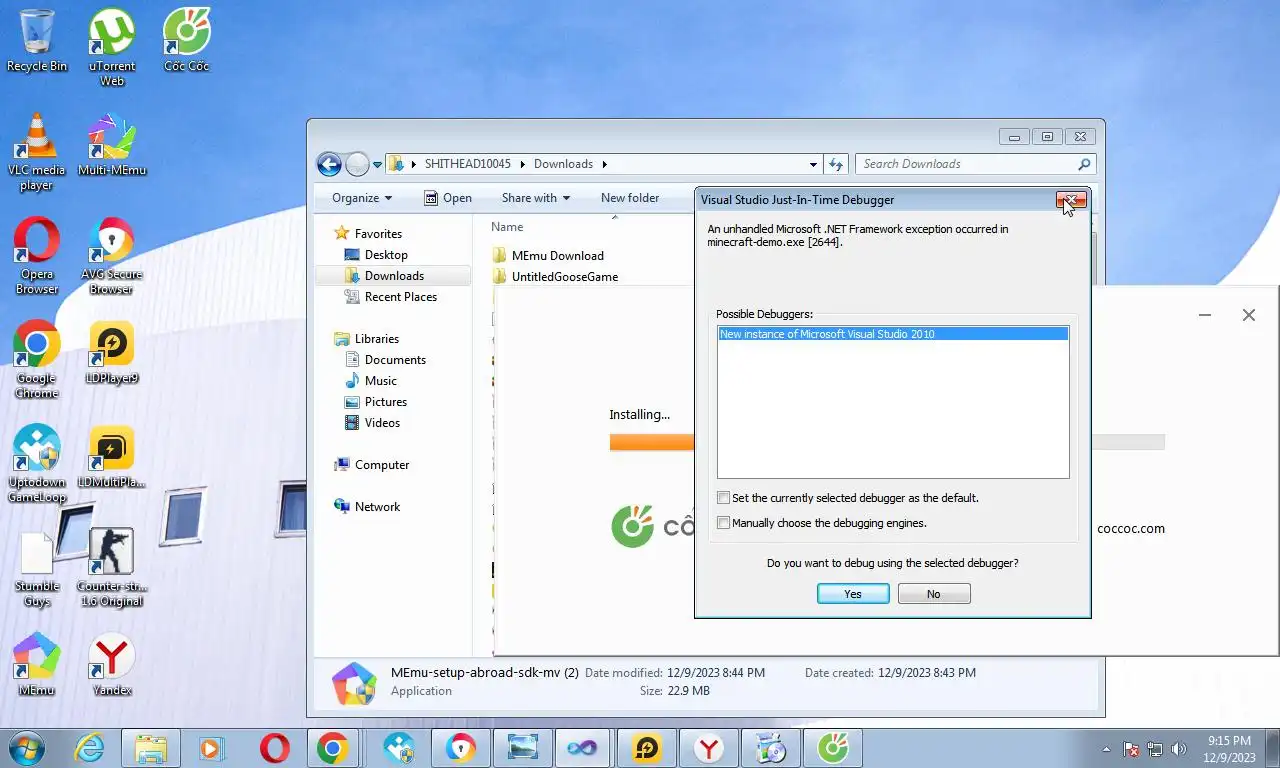Open the Opera Browser desktop shortcut
Screen dimensions: 1280x768
(x=37, y=256)
